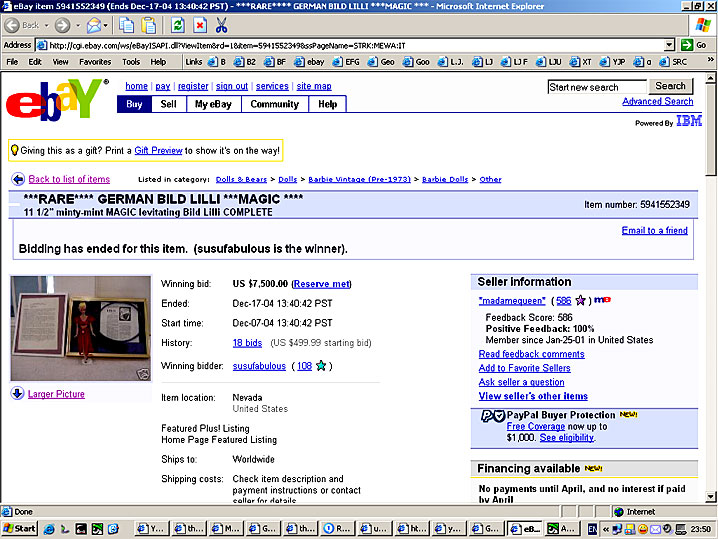Open the Back button history dropdown arrow
718x539 pixels.
pos(47,25)
